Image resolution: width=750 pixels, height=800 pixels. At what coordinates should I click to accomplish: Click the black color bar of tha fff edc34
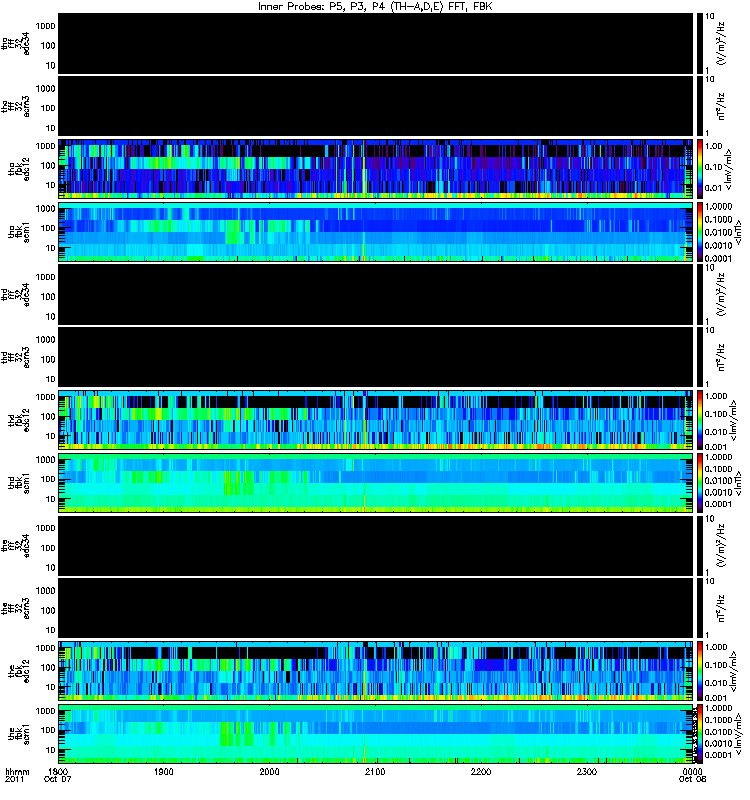coord(699,43)
